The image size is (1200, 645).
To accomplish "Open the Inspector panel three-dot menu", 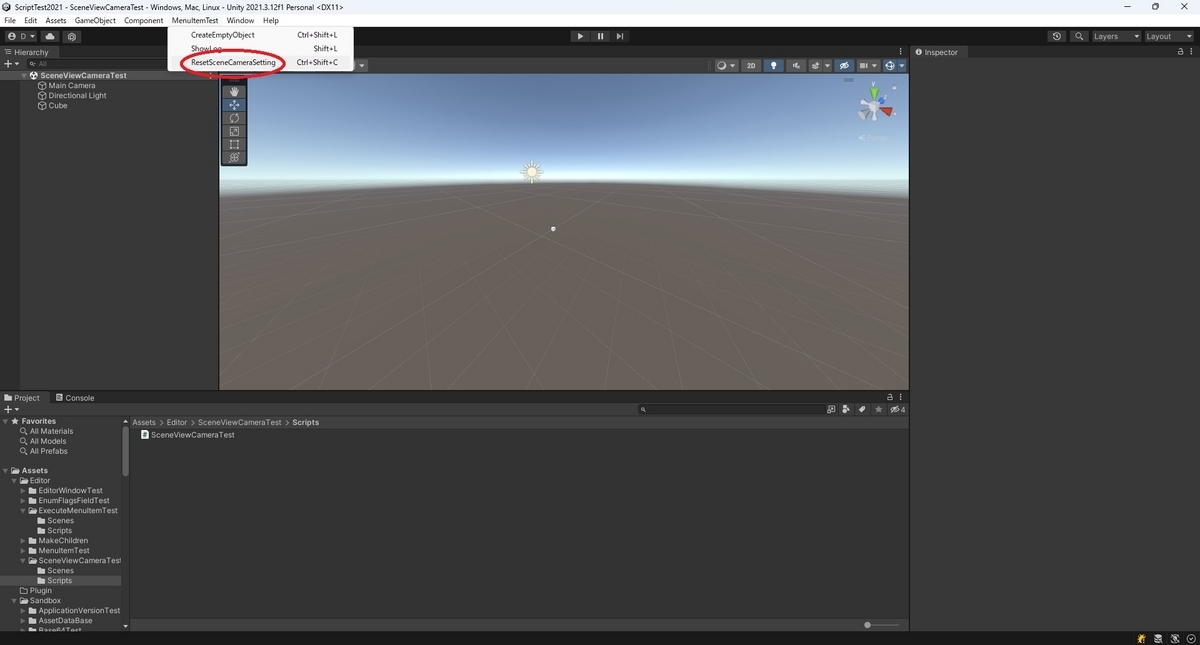I will coord(1192,52).
